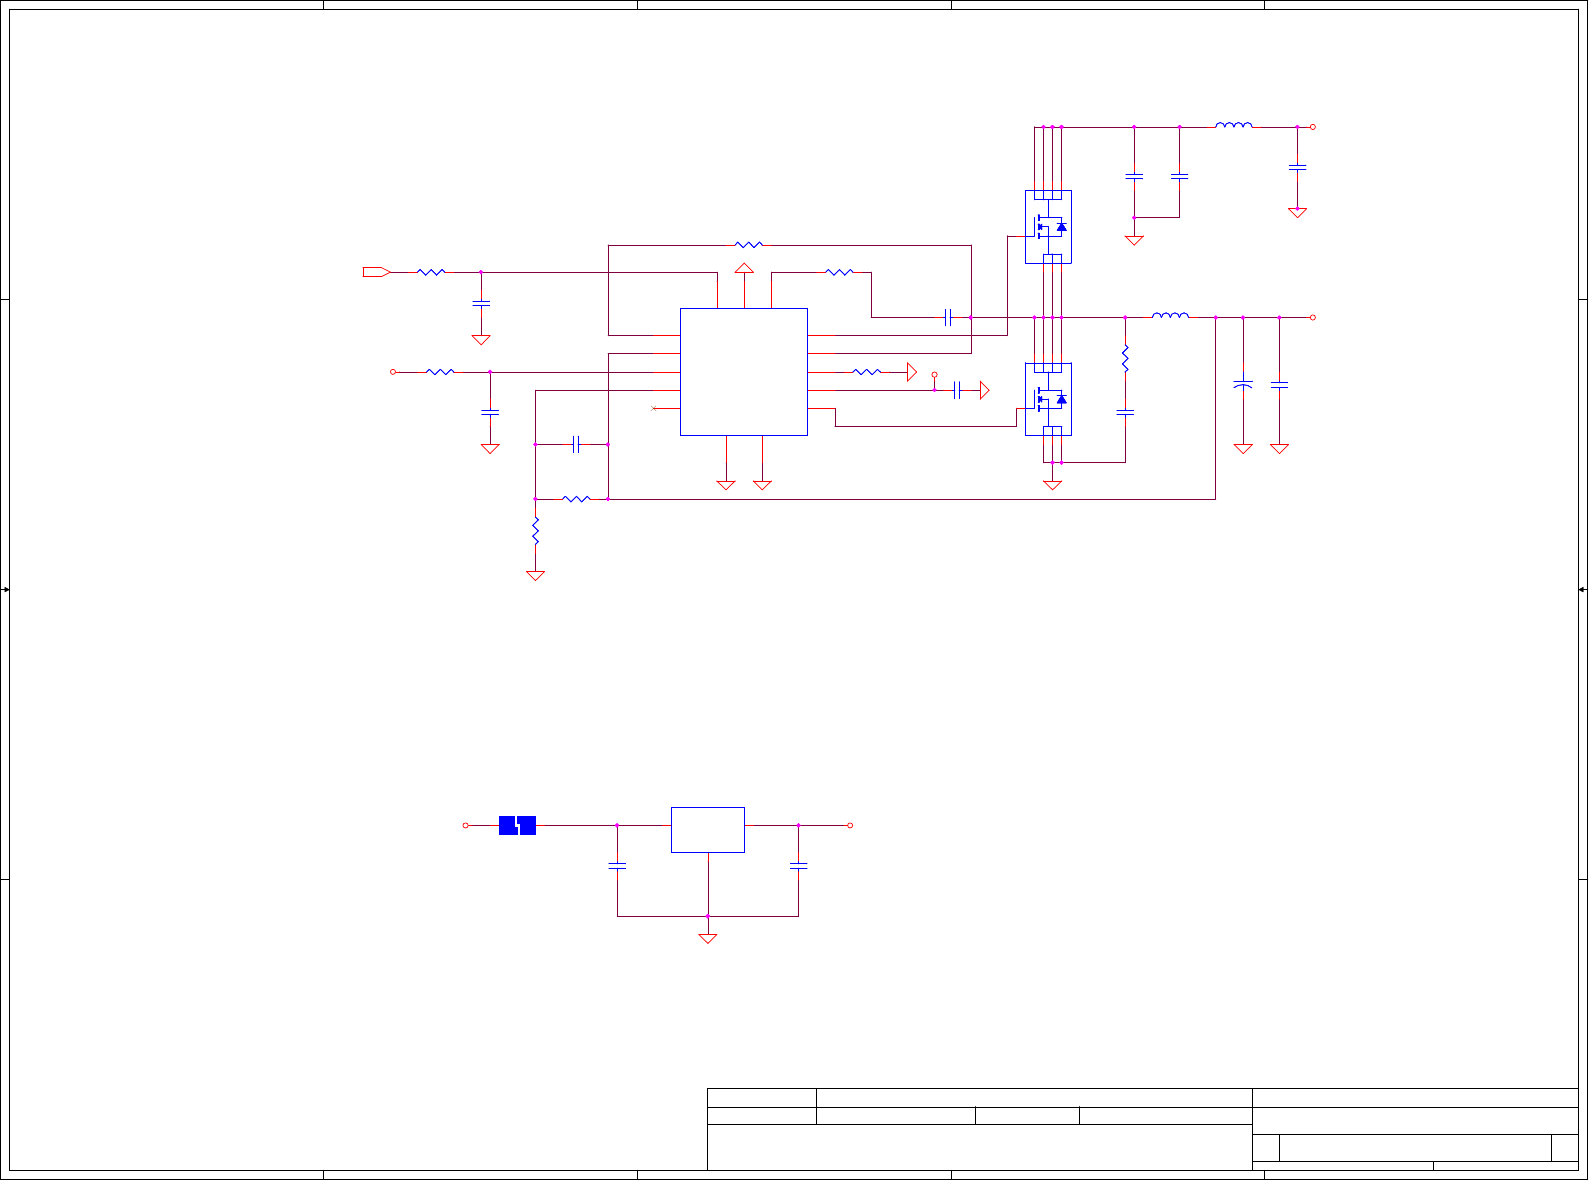This screenshot has height=1180, width=1589.
Task: Select the red off-page input port symbol
Action: coord(376,272)
